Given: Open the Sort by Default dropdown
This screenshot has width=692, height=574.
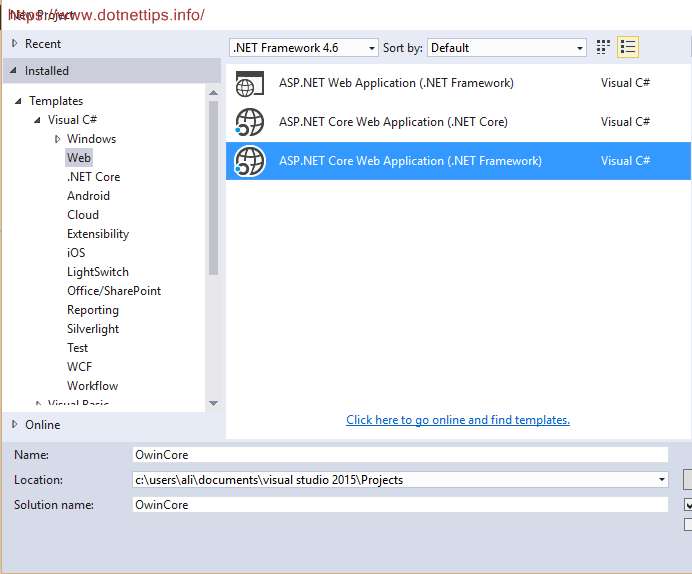Looking at the screenshot, I should pos(507,48).
